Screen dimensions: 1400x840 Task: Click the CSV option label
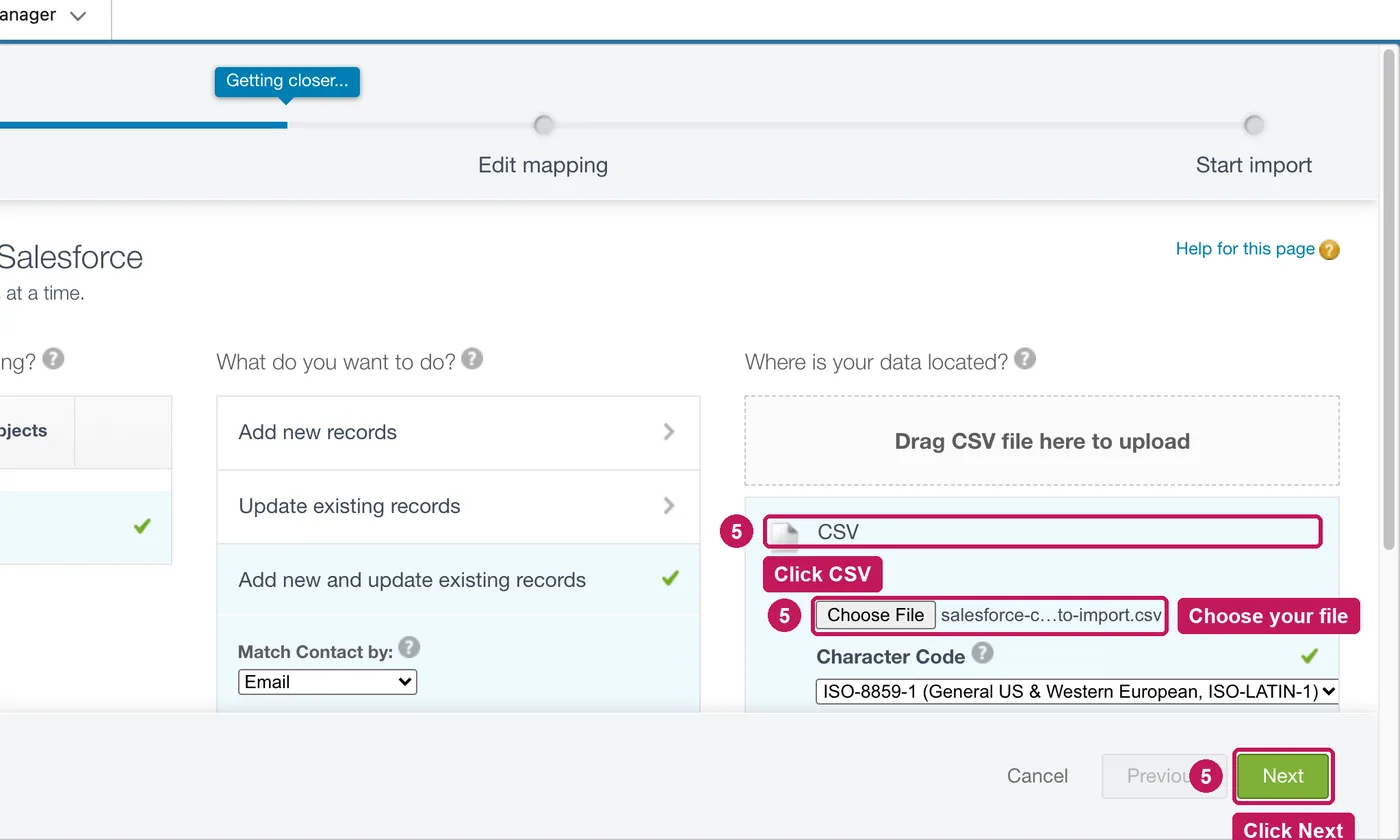(x=838, y=532)
